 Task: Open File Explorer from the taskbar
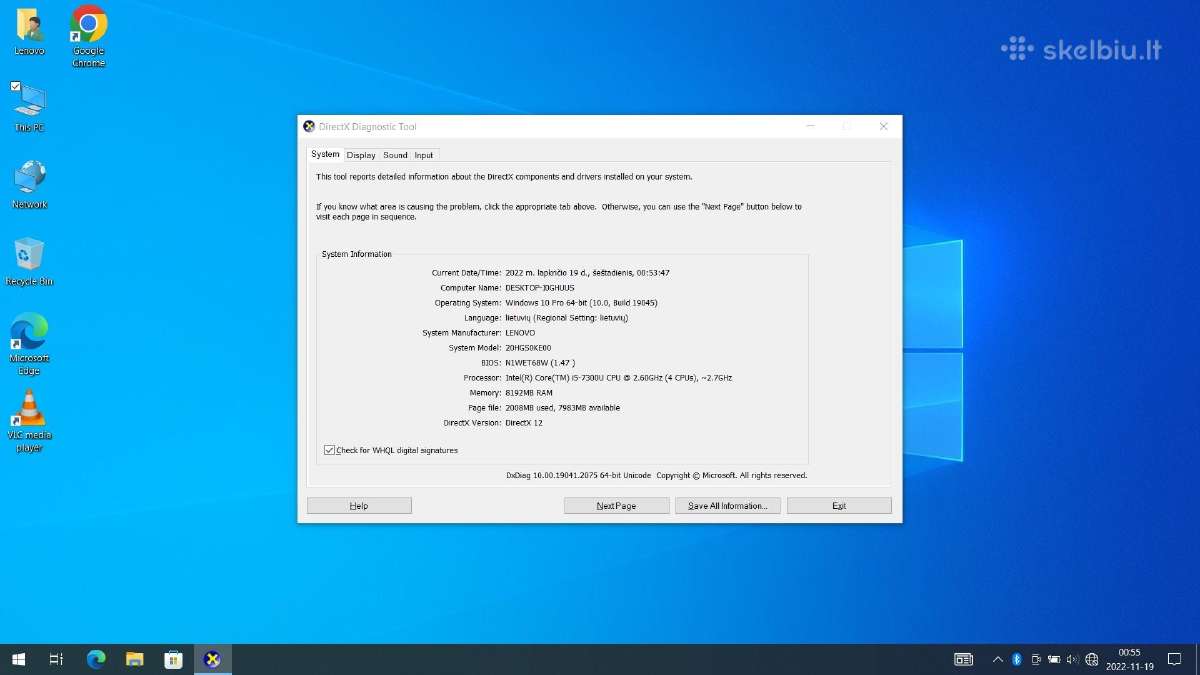coord(134,659)
